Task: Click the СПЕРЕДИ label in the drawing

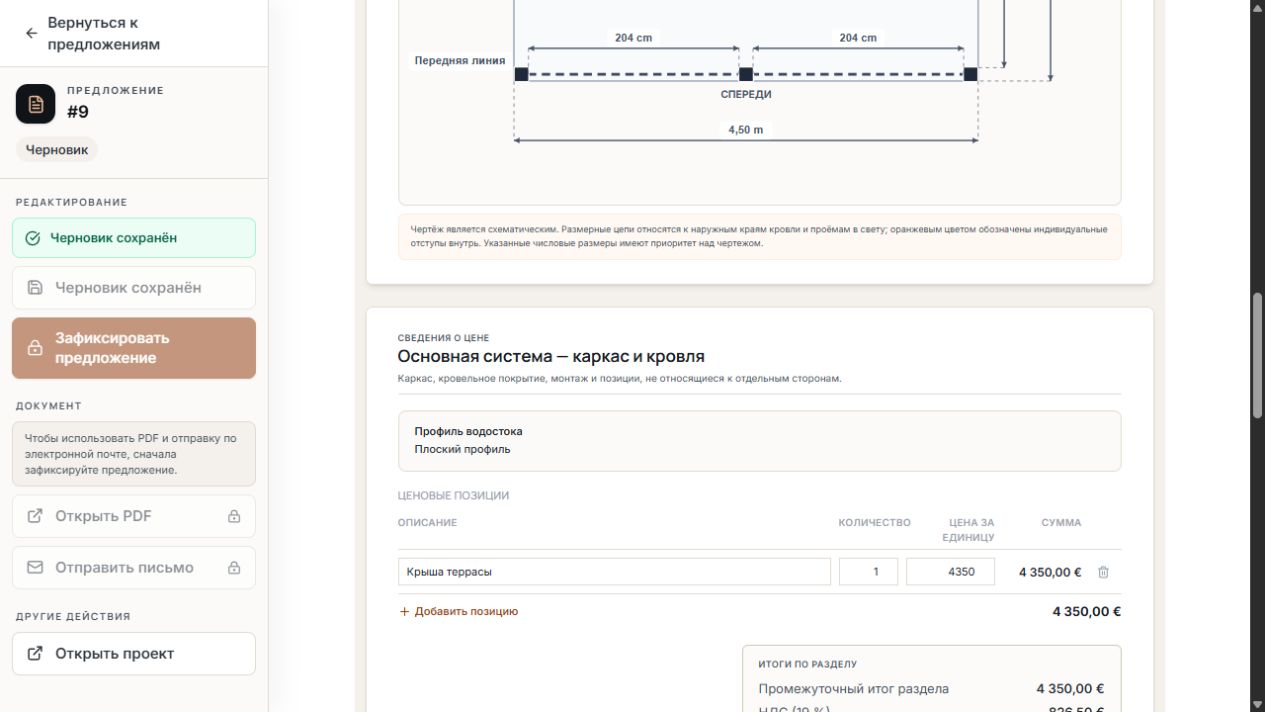Action: coord(746,94)
